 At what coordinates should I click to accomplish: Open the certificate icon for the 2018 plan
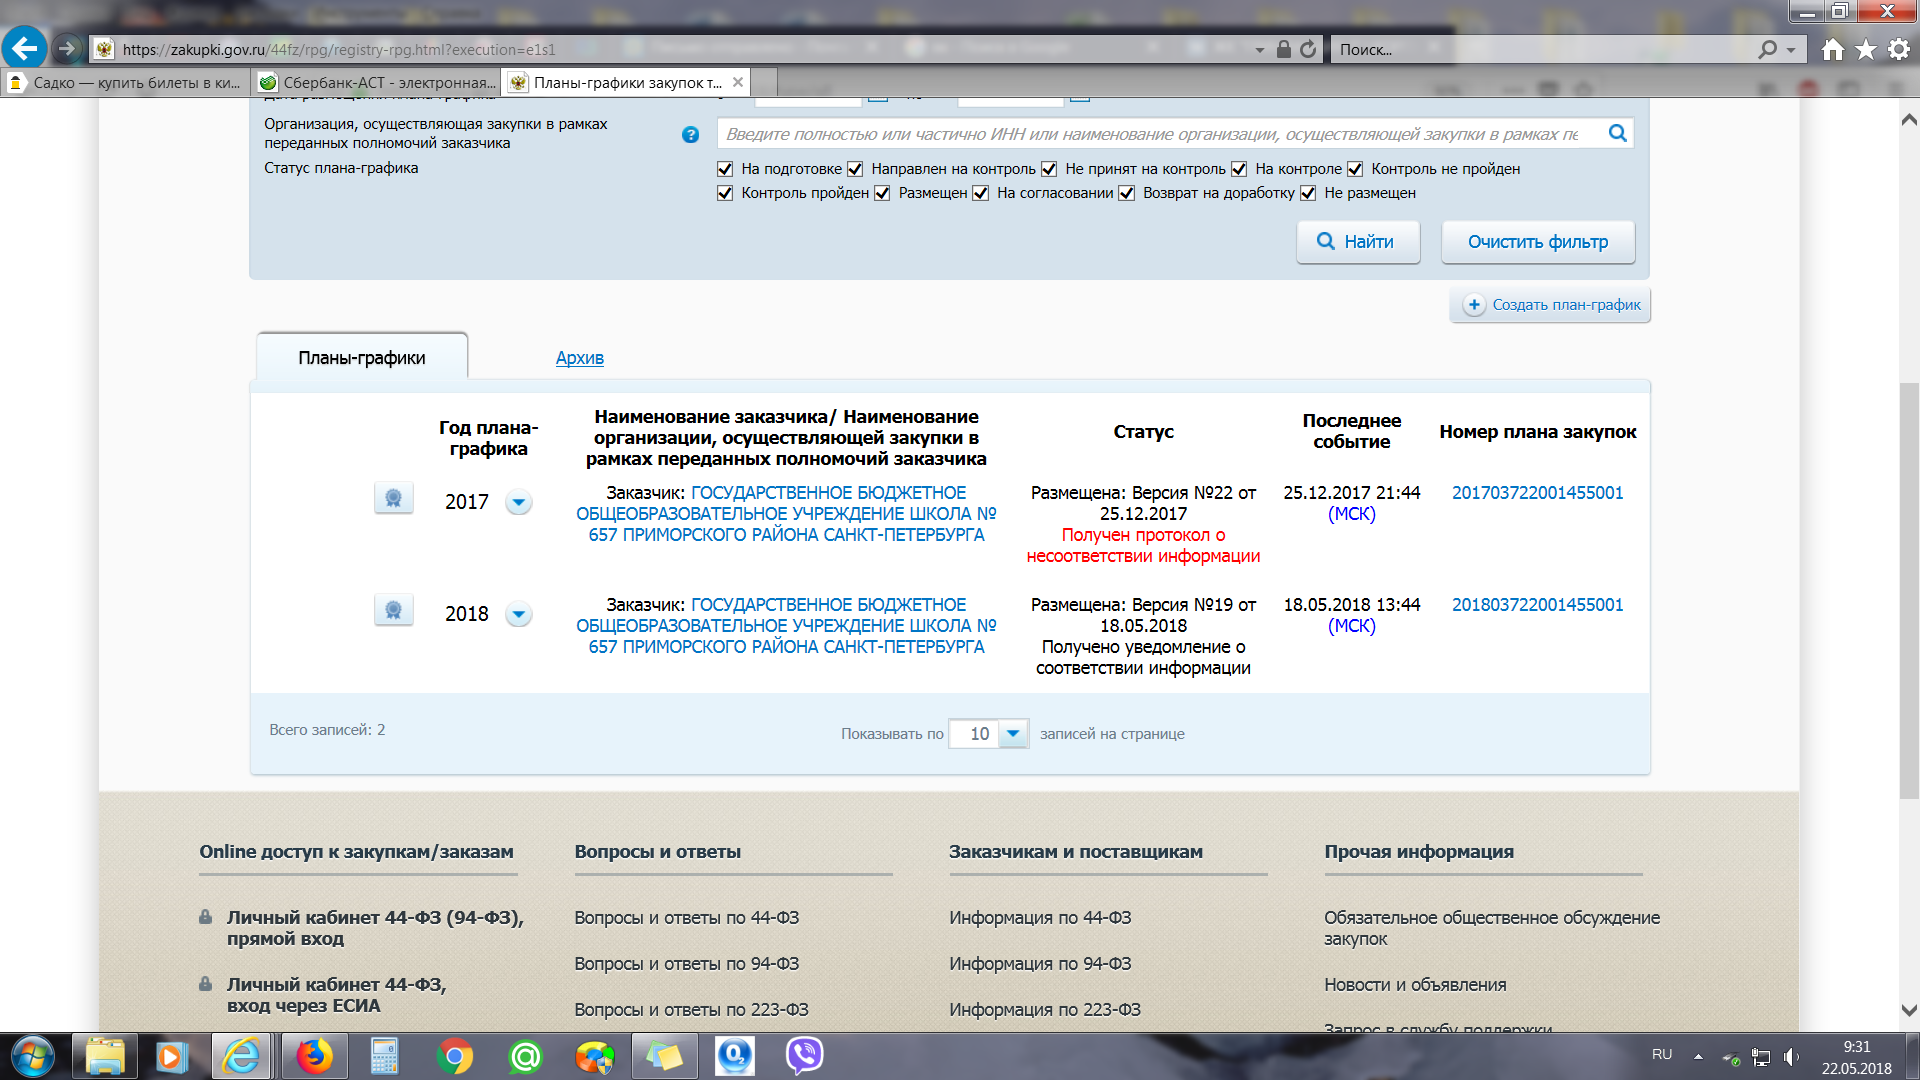[394, 609]
